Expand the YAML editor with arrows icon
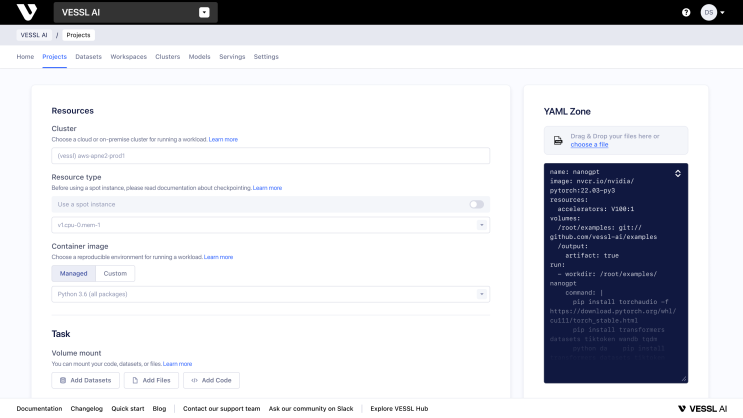 tap(678, 173)
